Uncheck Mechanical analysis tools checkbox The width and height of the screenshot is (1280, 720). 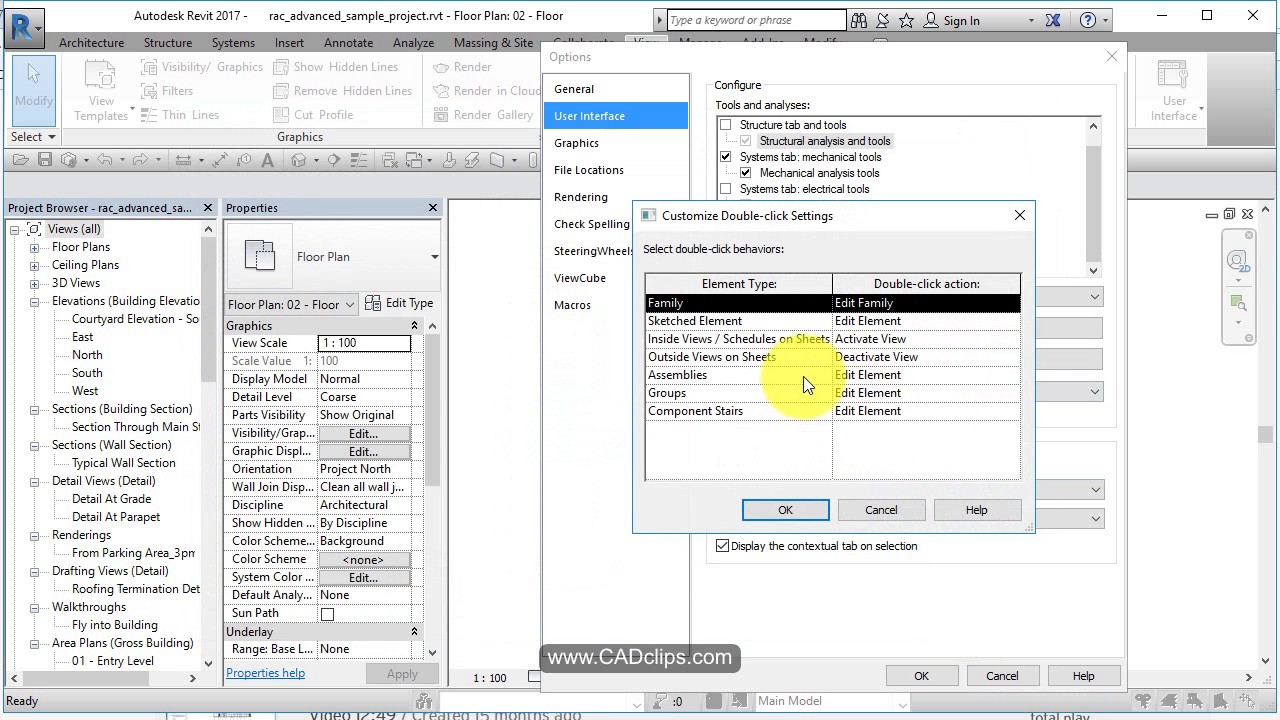tap(746, 173)
